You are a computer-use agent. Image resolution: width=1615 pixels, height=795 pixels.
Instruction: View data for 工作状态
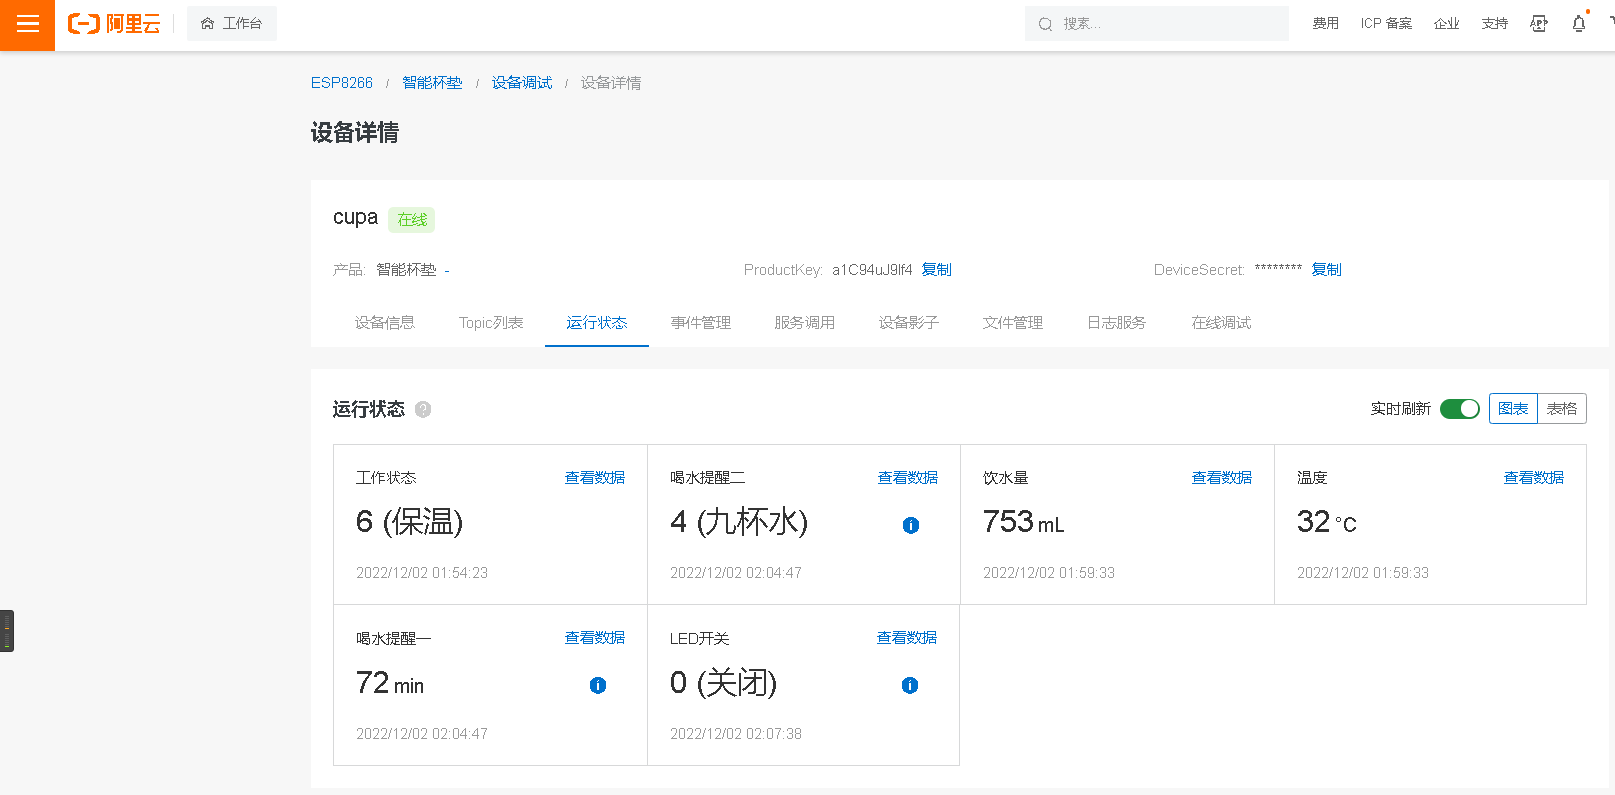pos(595,478)
